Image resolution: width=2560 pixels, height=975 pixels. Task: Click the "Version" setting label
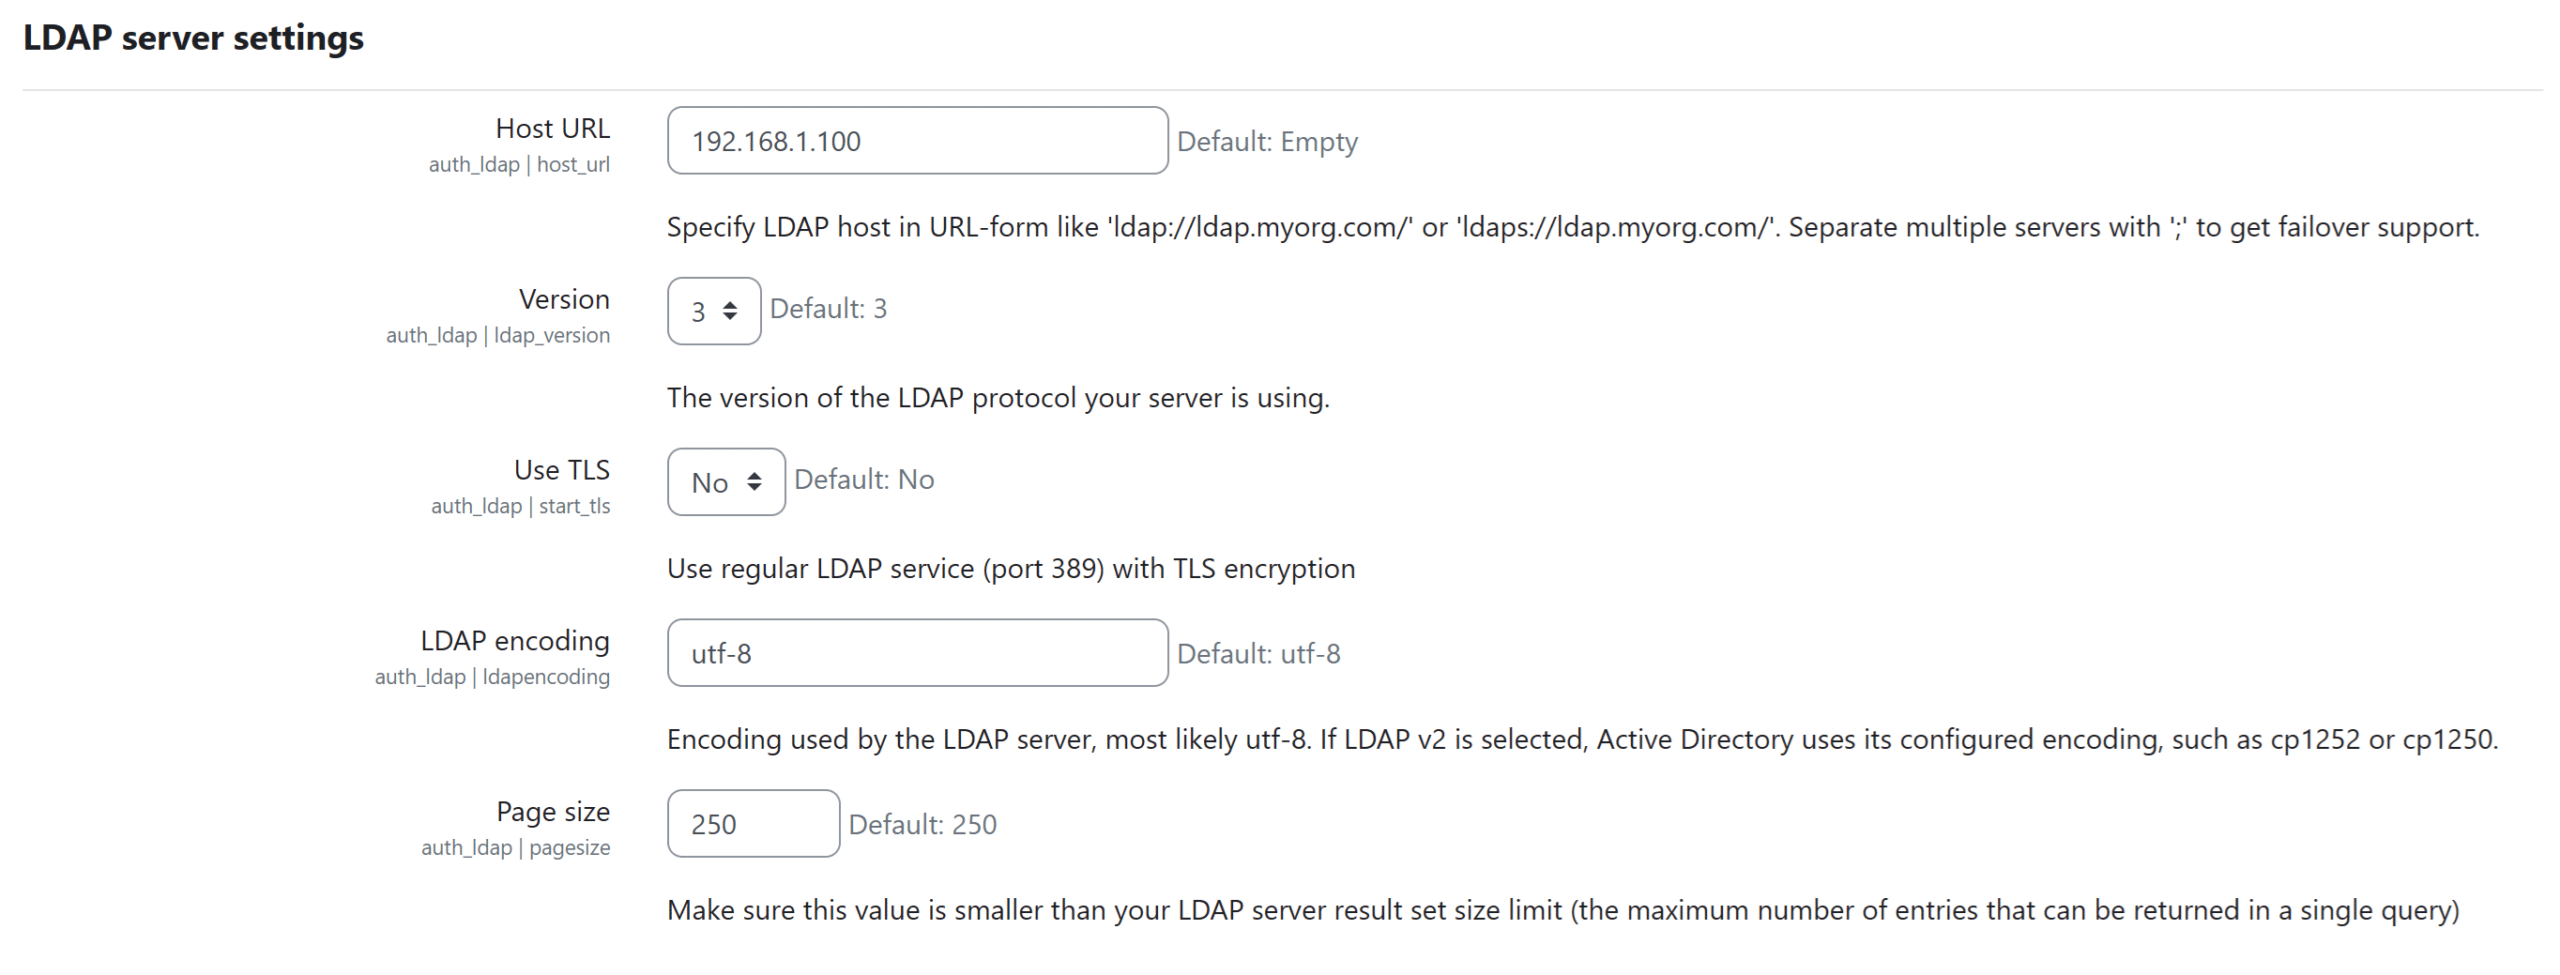(x=564, y=299)
